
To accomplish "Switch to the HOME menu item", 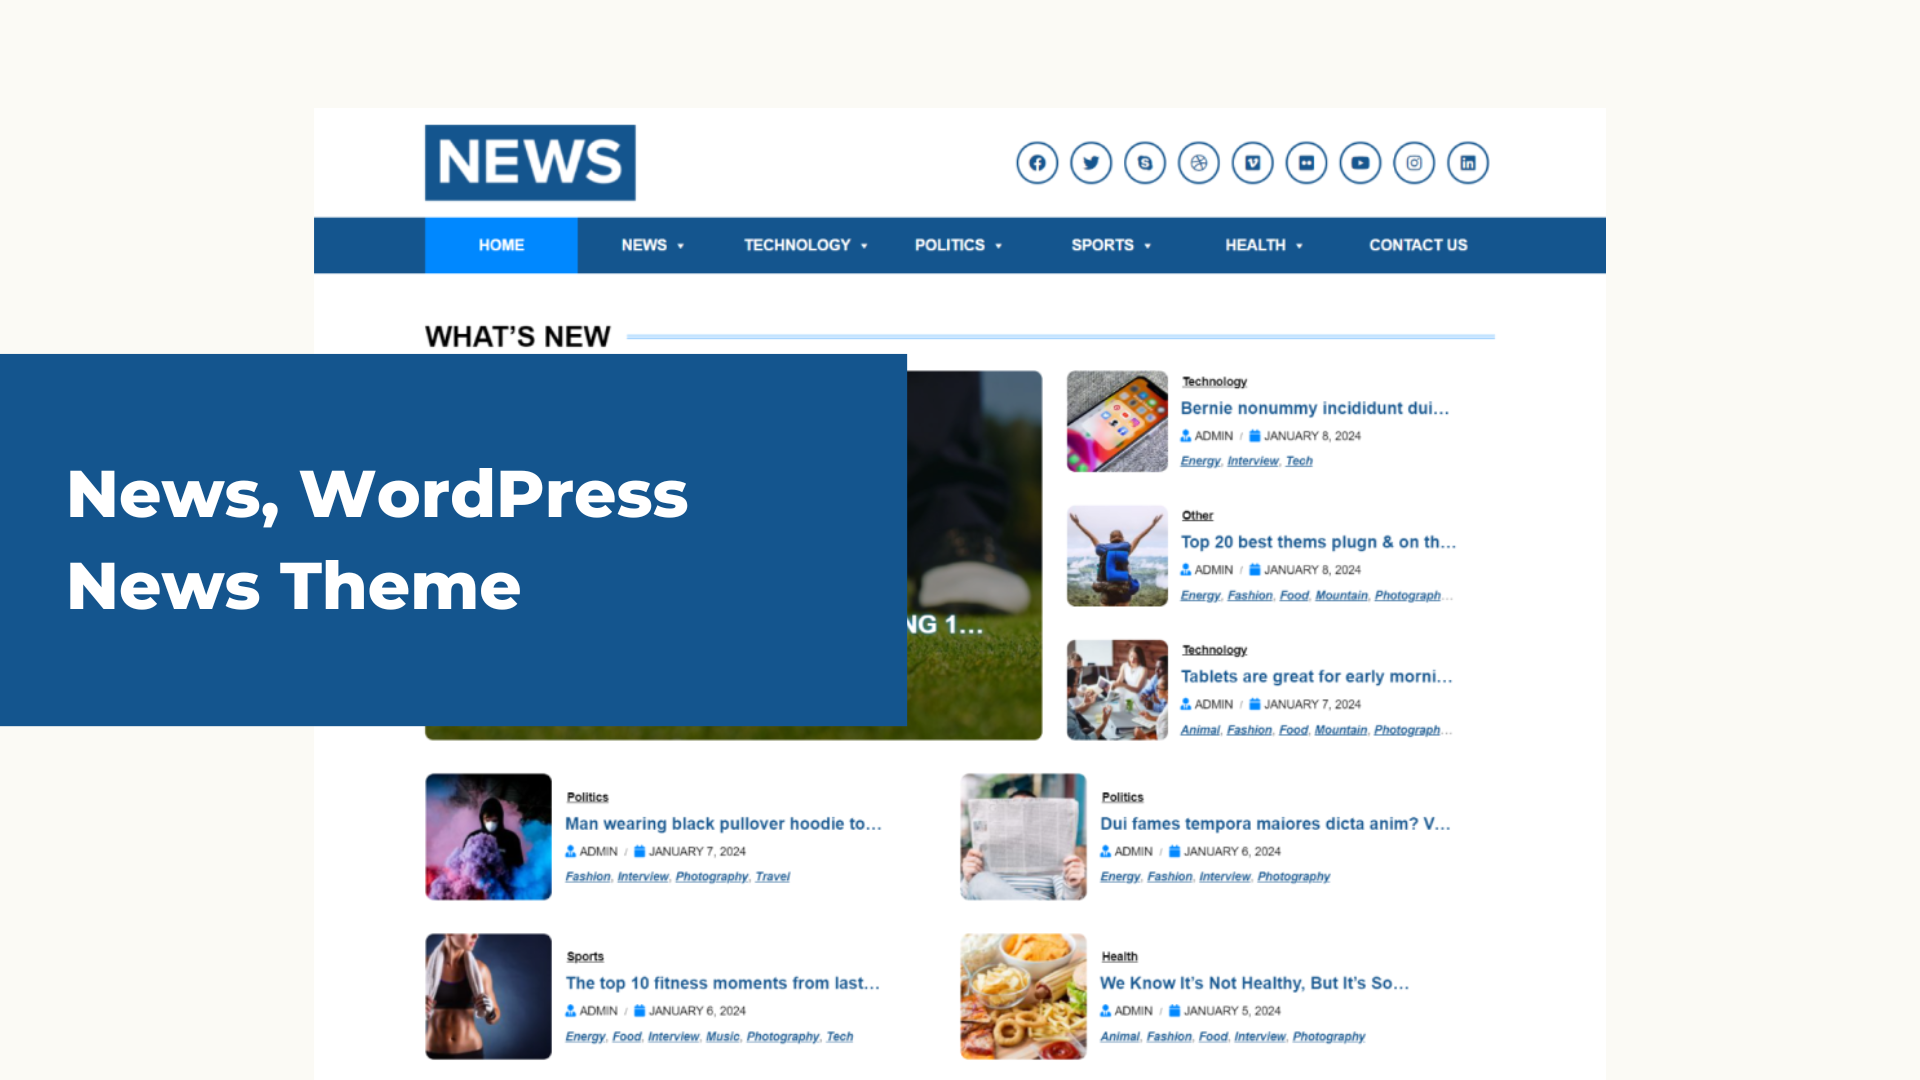I will point(500,245).
